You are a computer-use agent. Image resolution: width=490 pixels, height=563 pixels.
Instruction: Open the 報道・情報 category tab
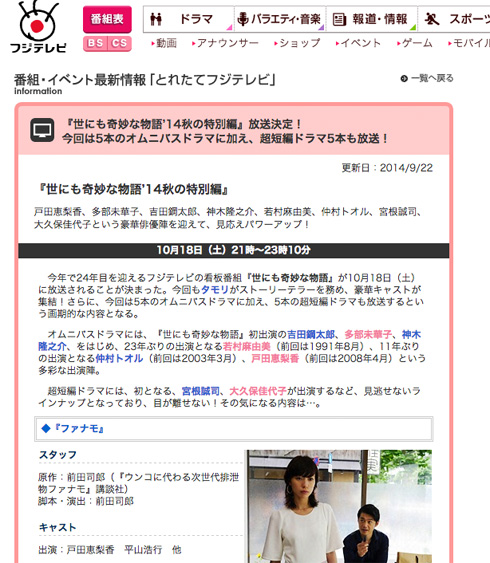372,19
